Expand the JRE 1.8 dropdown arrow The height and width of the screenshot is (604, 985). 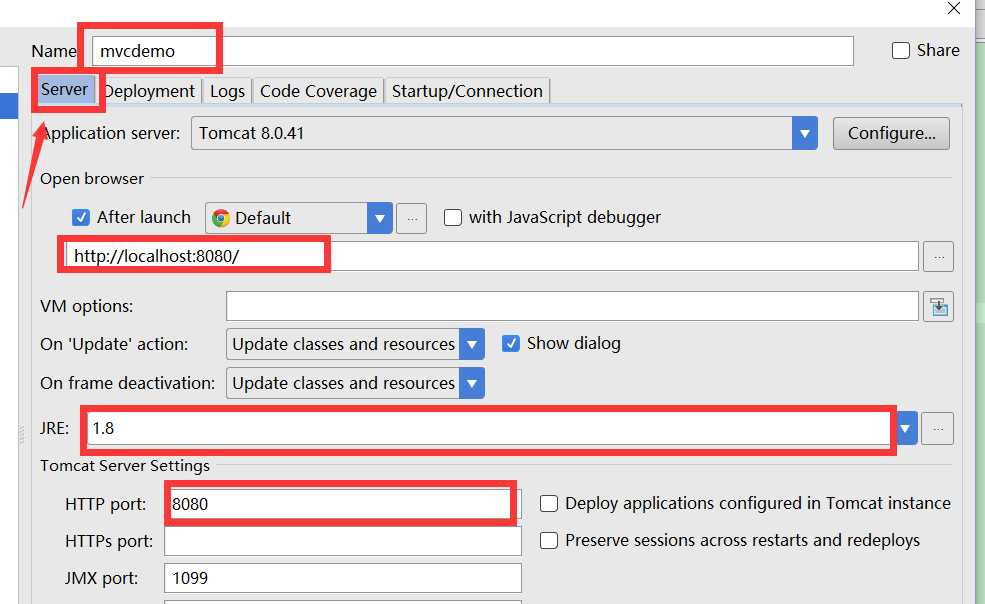tap(905, 428)
